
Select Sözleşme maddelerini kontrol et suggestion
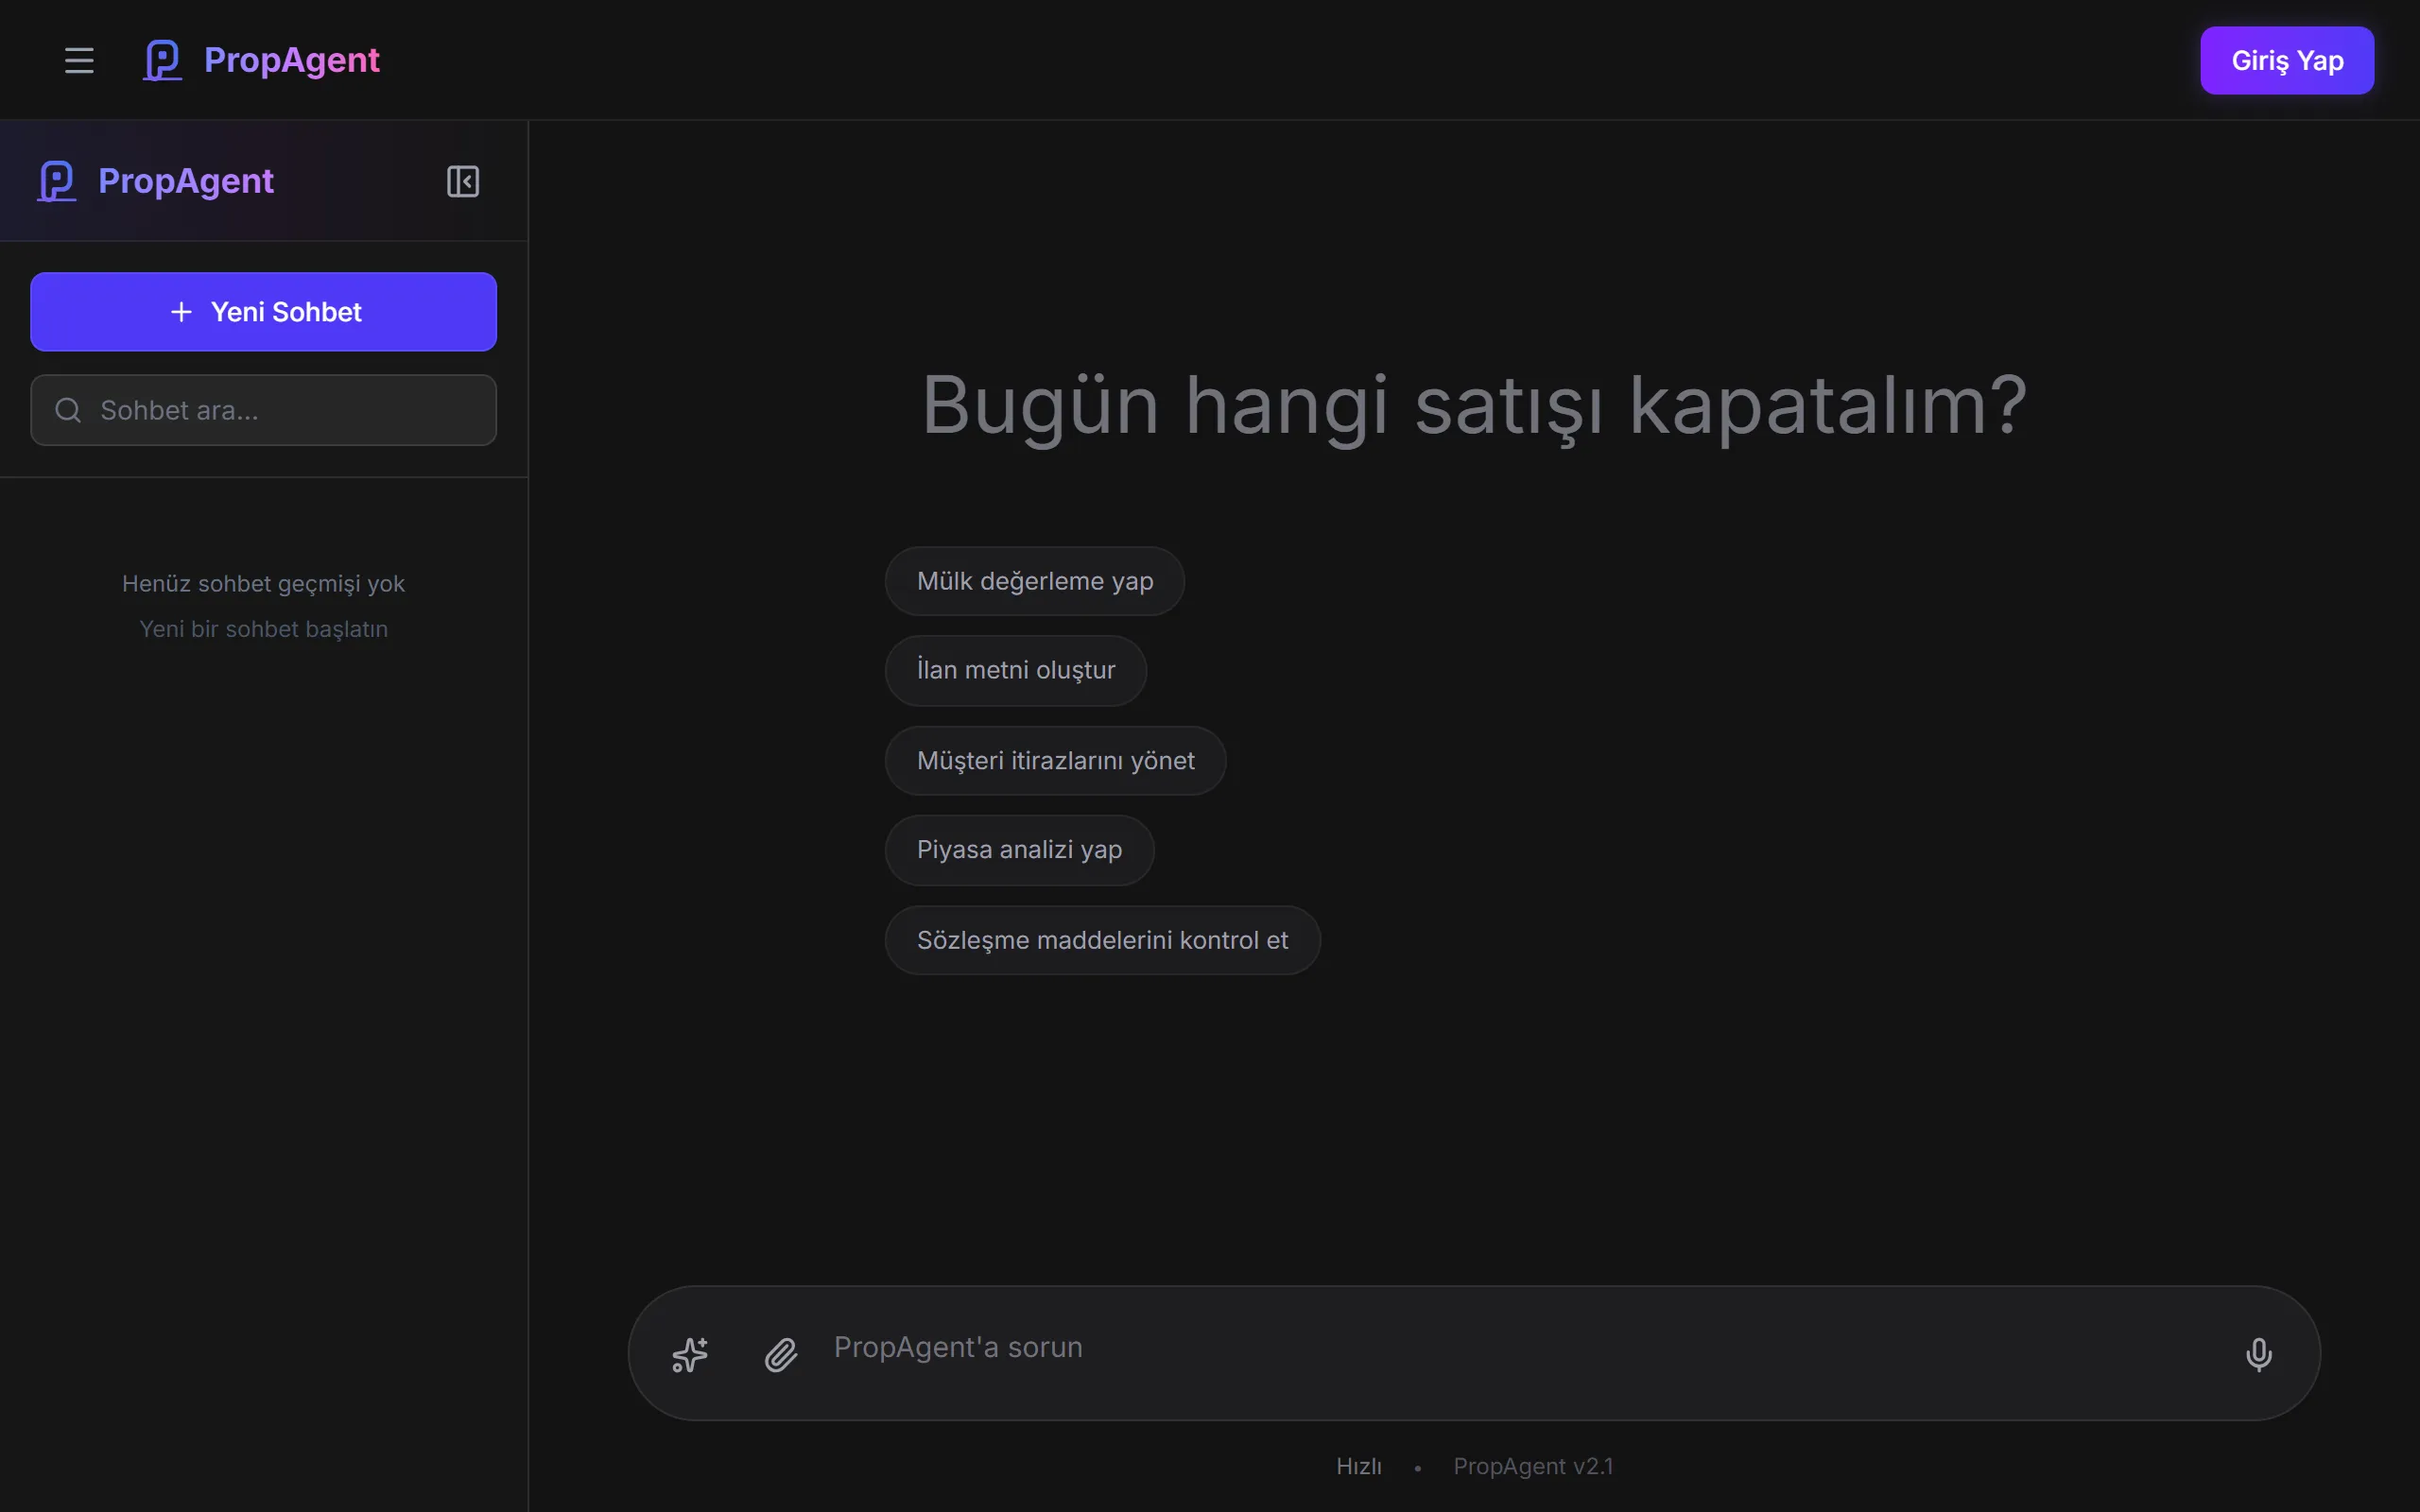click(x=1102, y=940)
